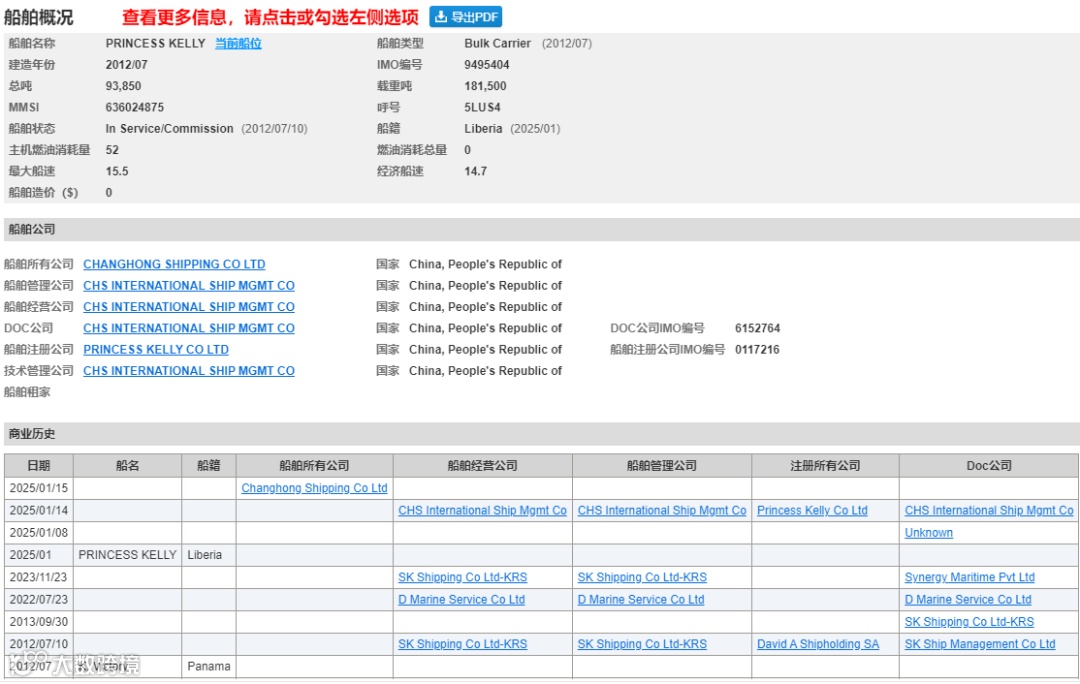Open CHS INTERNATIONAL link beside 船舶管理公司
1080x684 pixels.
189,285
